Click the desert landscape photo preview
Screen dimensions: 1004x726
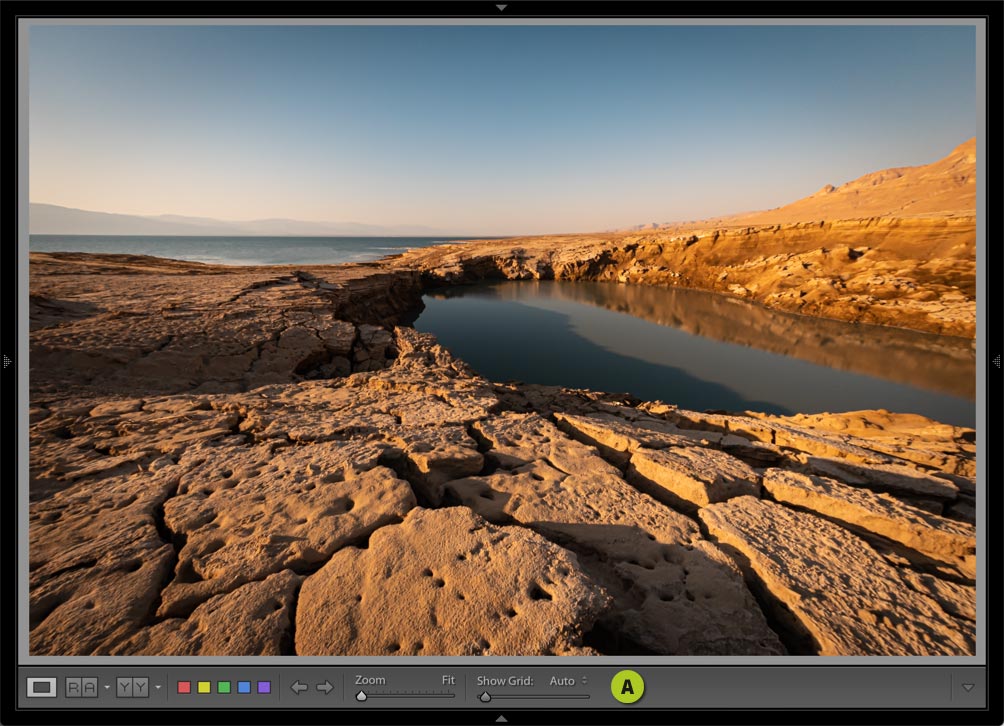pyautogui.click(x=502, y=340)
